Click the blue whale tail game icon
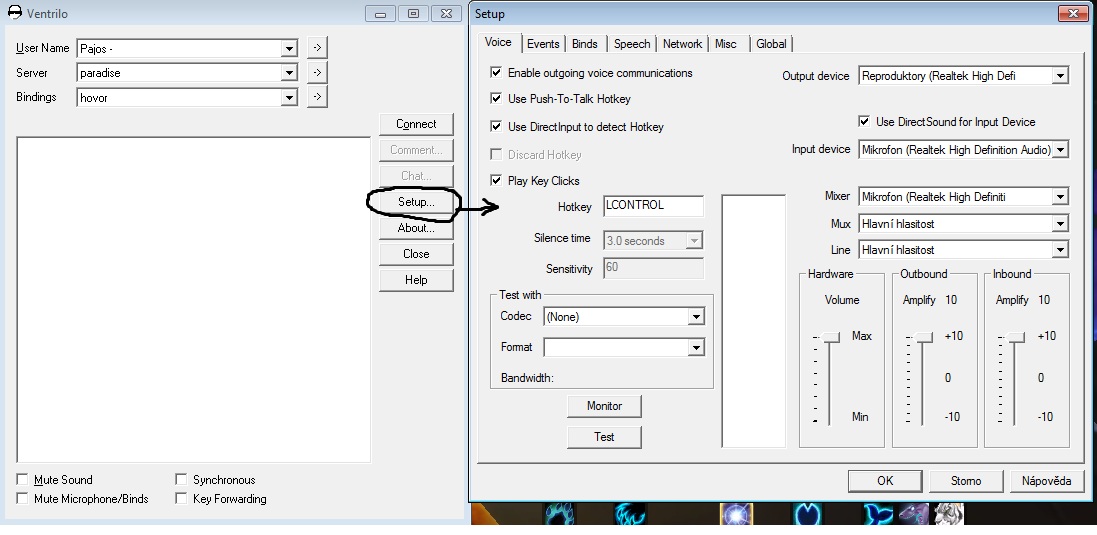Screen dimensions: 1097x535 pyautogui.click(x=878, y=514)
